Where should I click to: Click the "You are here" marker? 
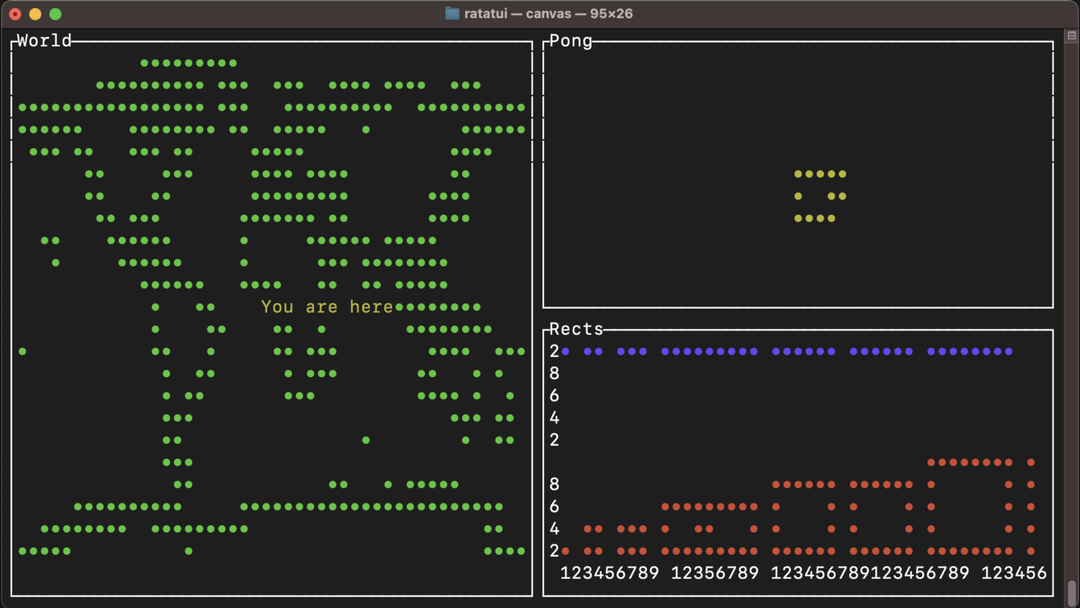[327, 307]
